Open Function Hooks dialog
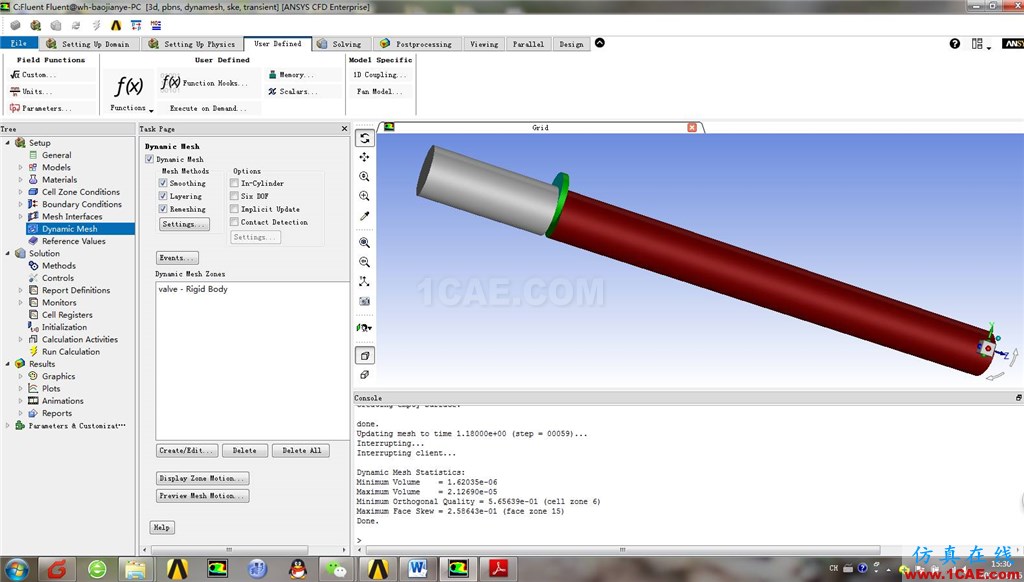 [x=204, y=83]
